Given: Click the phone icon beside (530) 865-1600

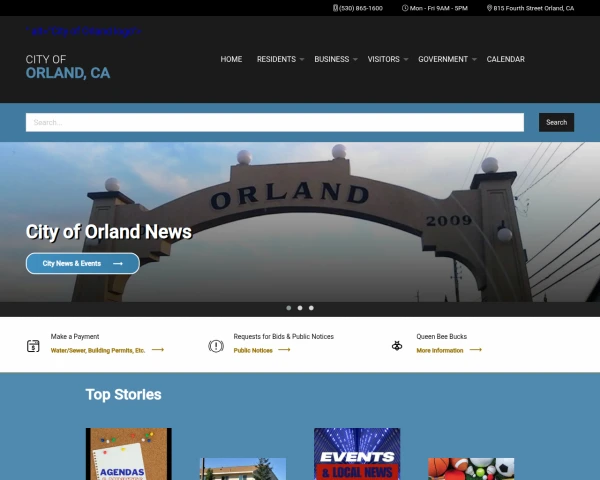Looking at the screenshot, I should coord(335,8).
